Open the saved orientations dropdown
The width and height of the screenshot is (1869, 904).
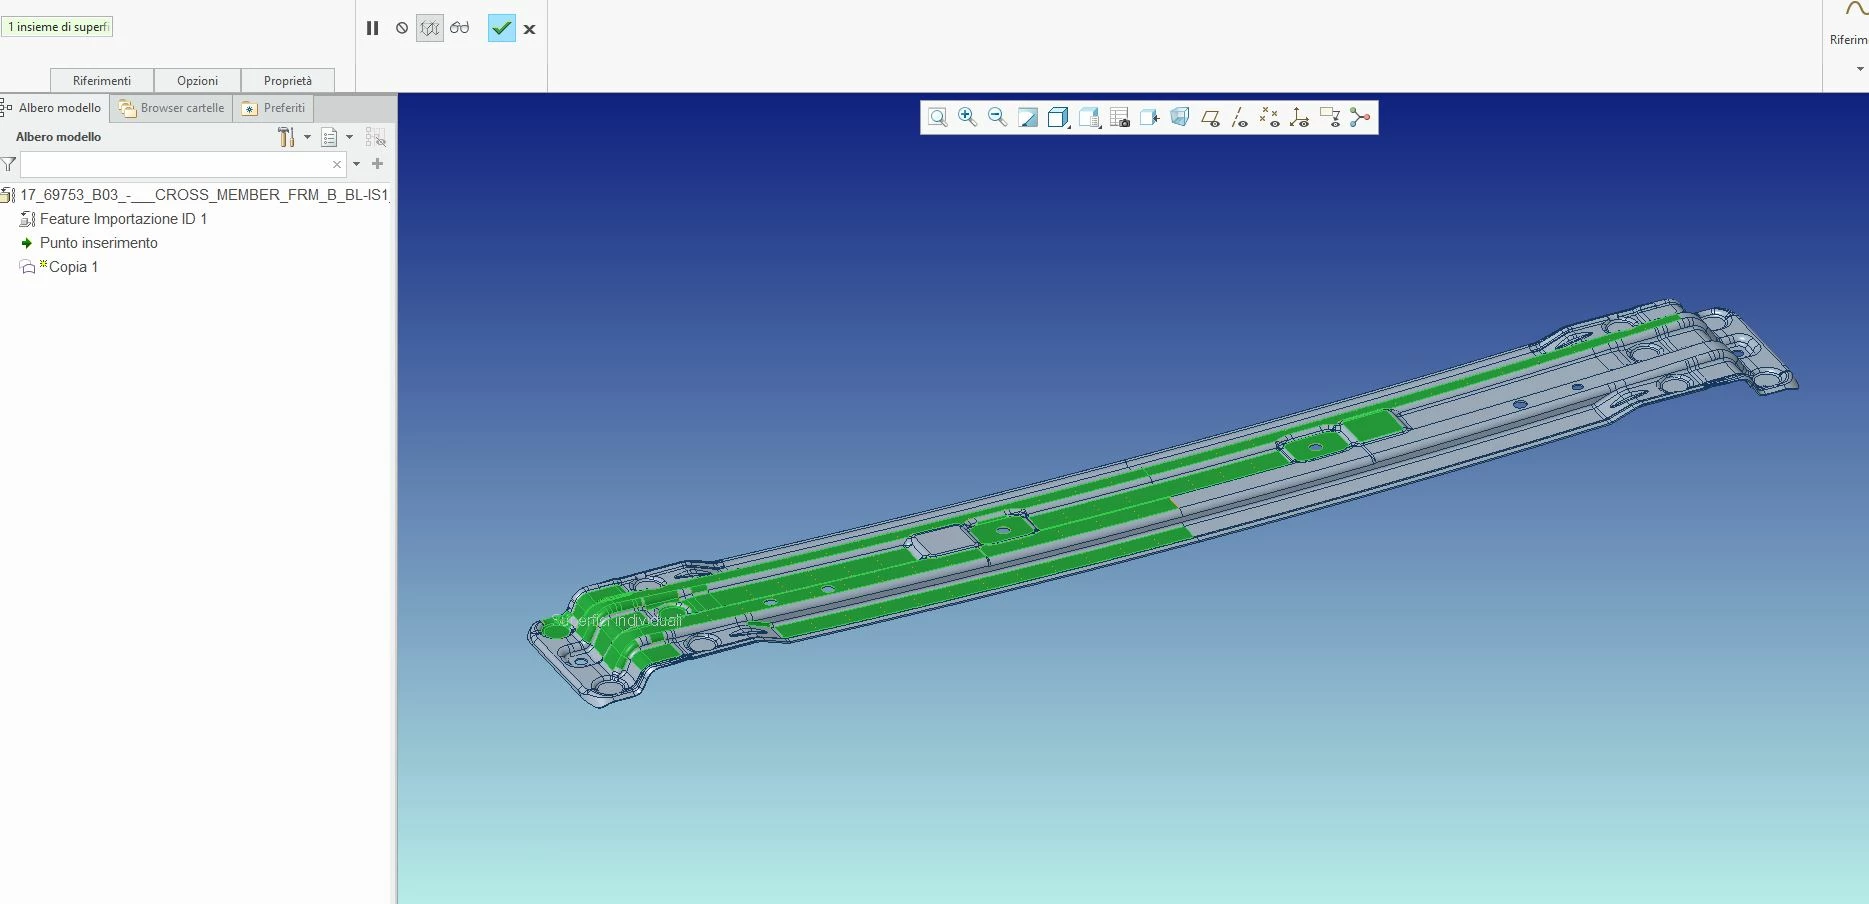[1089, 117]
